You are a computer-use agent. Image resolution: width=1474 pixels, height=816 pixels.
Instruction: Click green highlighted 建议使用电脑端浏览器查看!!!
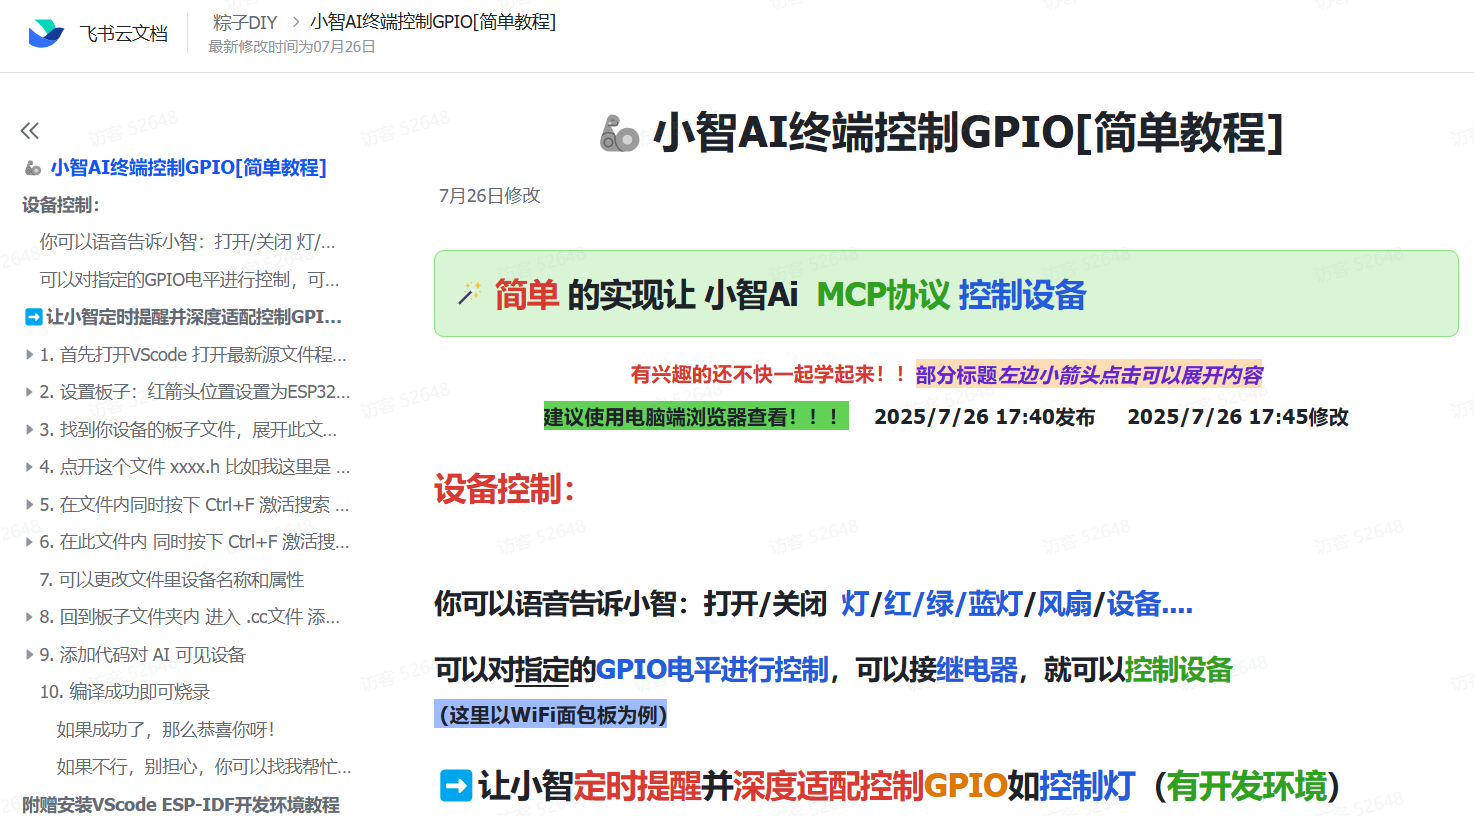point(695,417)
